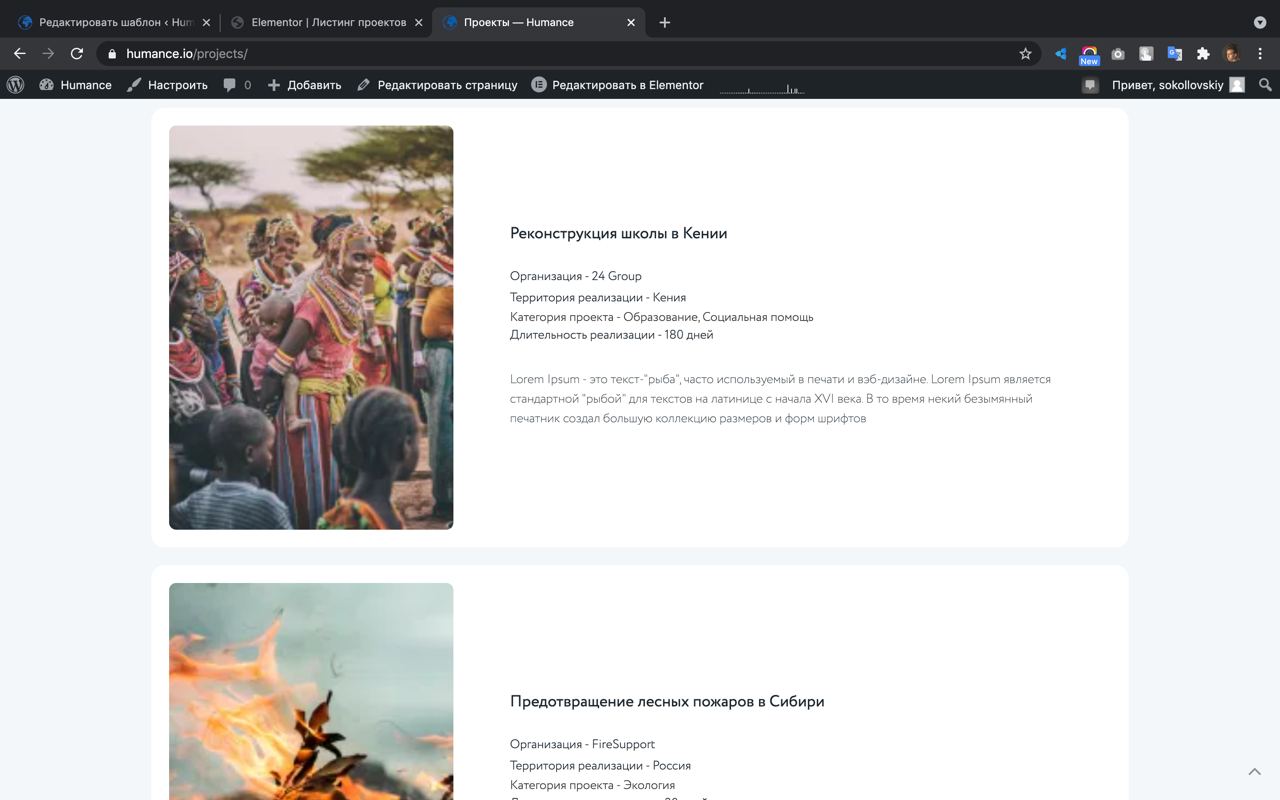Click text Организация - 24 Group
Viewport: 1280px width, 800px height.
(x=576, y=276)
